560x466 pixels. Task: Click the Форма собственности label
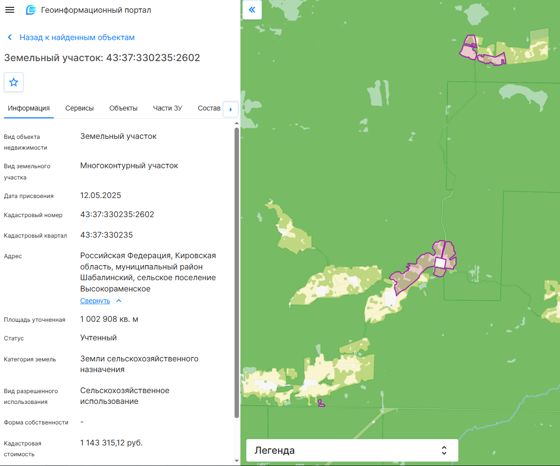(x=36, y=422)
